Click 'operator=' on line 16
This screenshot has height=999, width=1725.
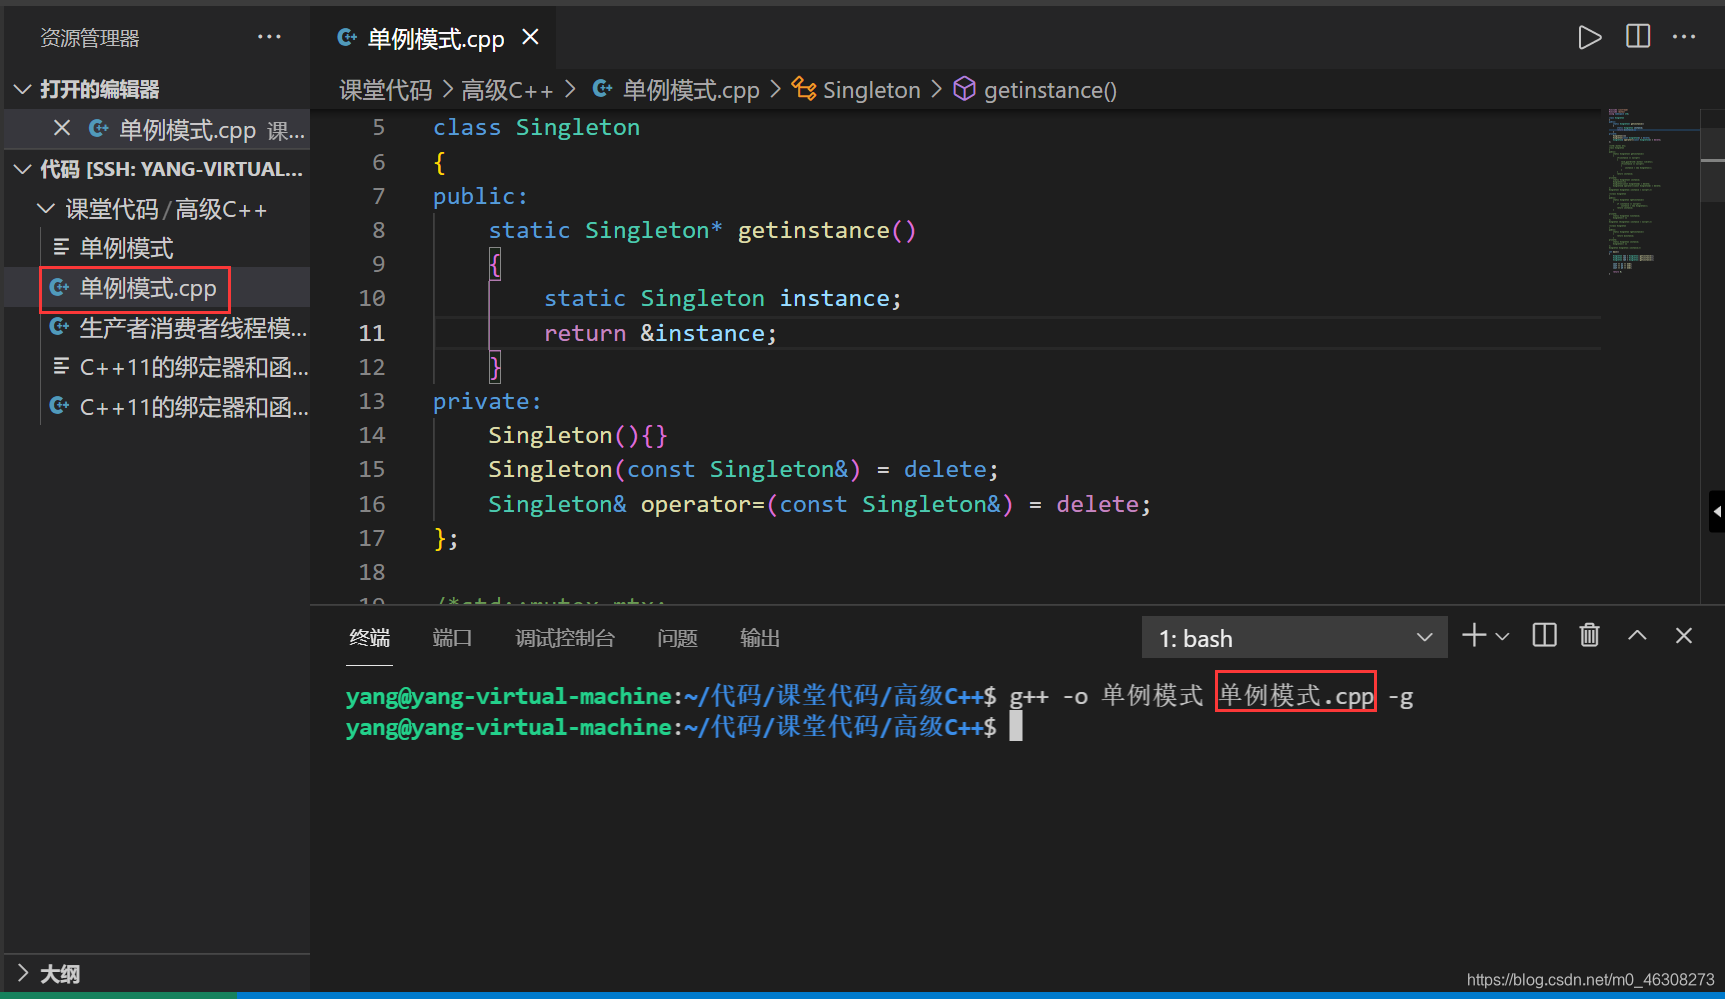[x=702, y=504]
